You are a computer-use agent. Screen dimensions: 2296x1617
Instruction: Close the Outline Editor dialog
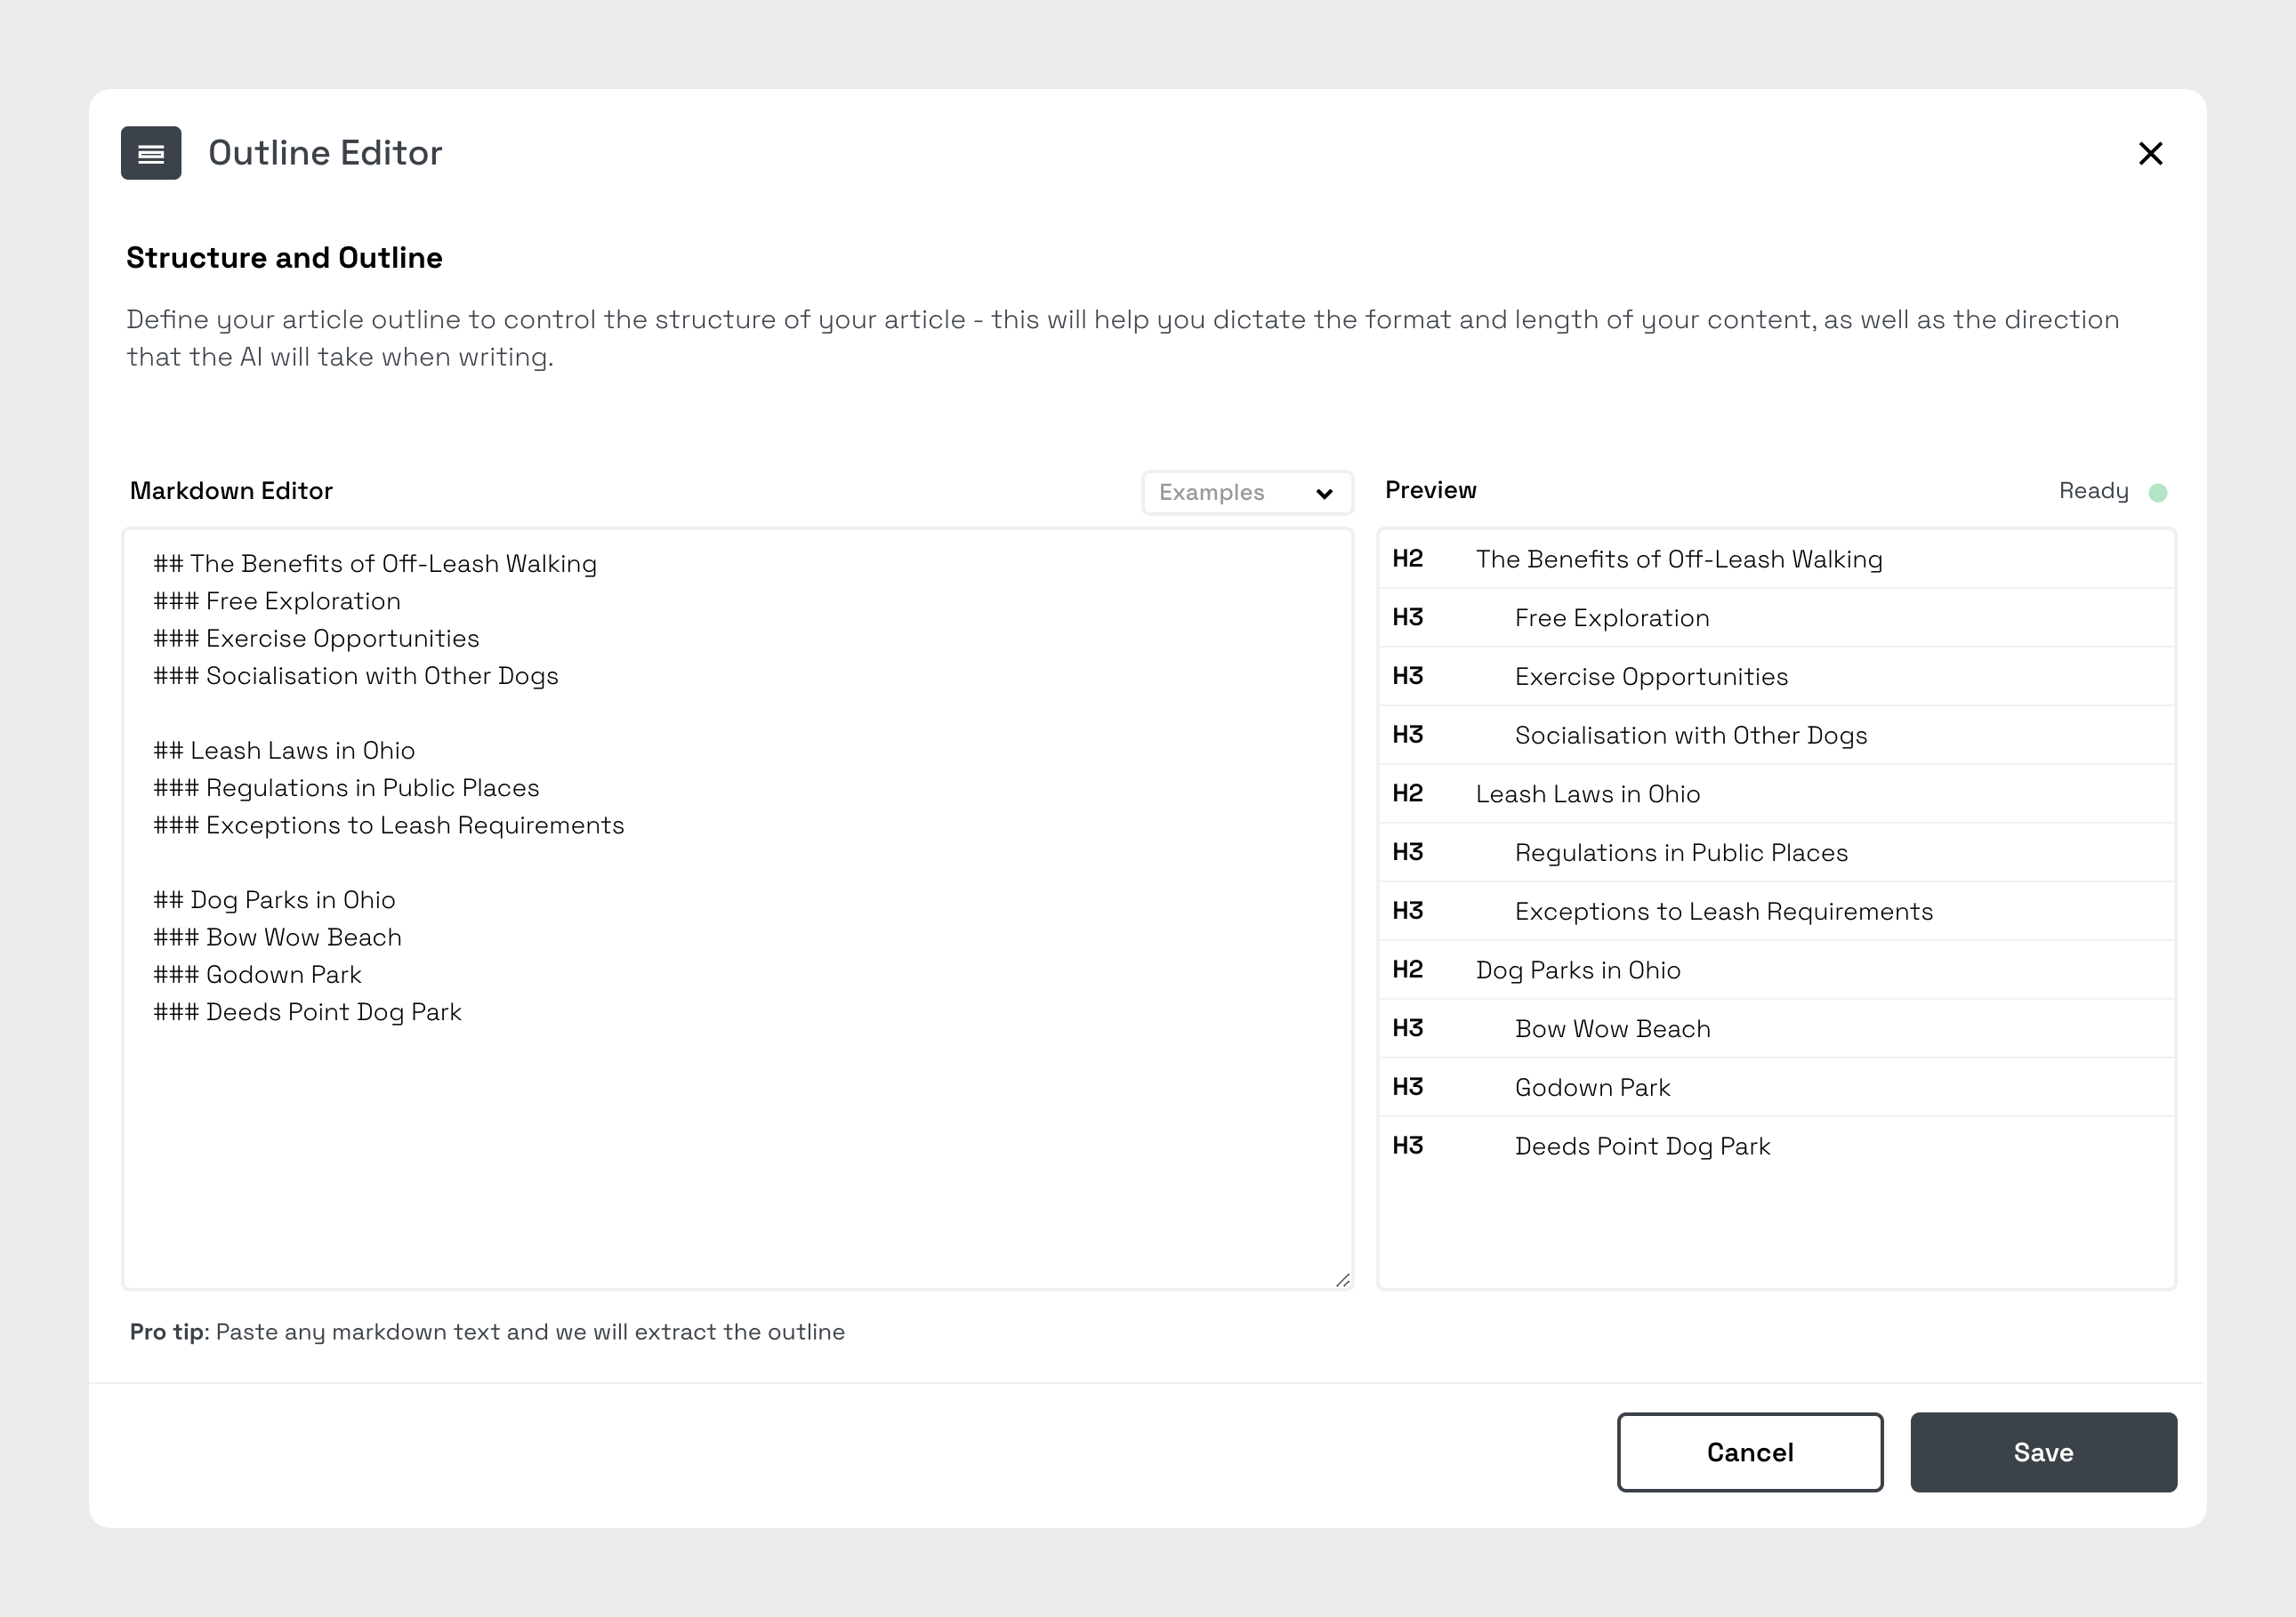pyautogui.click(x=2150, y=153)
